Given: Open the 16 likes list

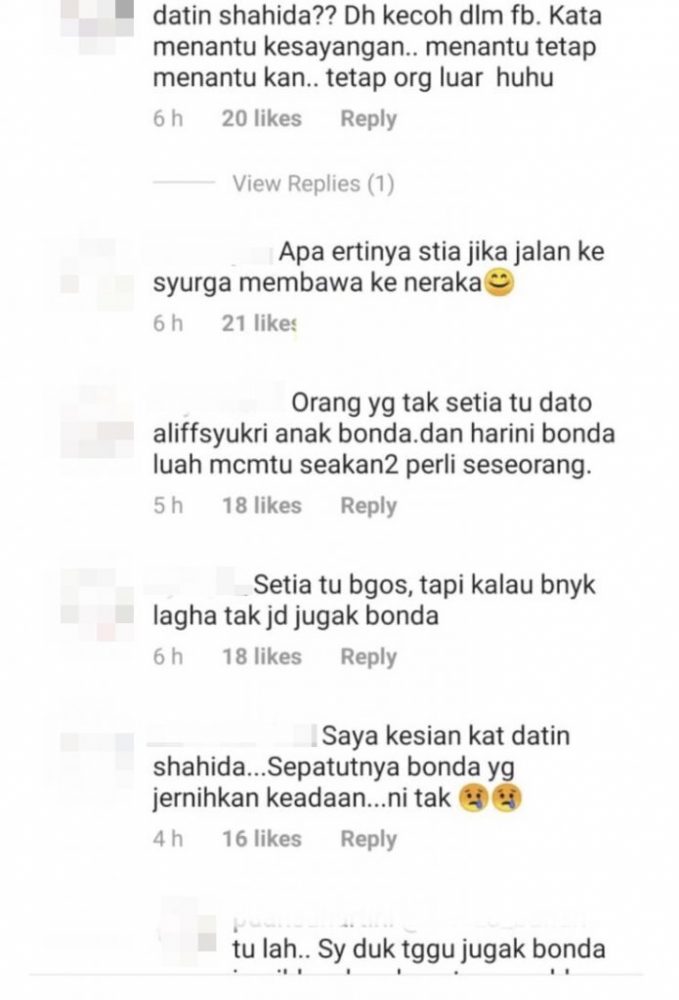Looking at the screenshot, I should click(x=261, y=839).
